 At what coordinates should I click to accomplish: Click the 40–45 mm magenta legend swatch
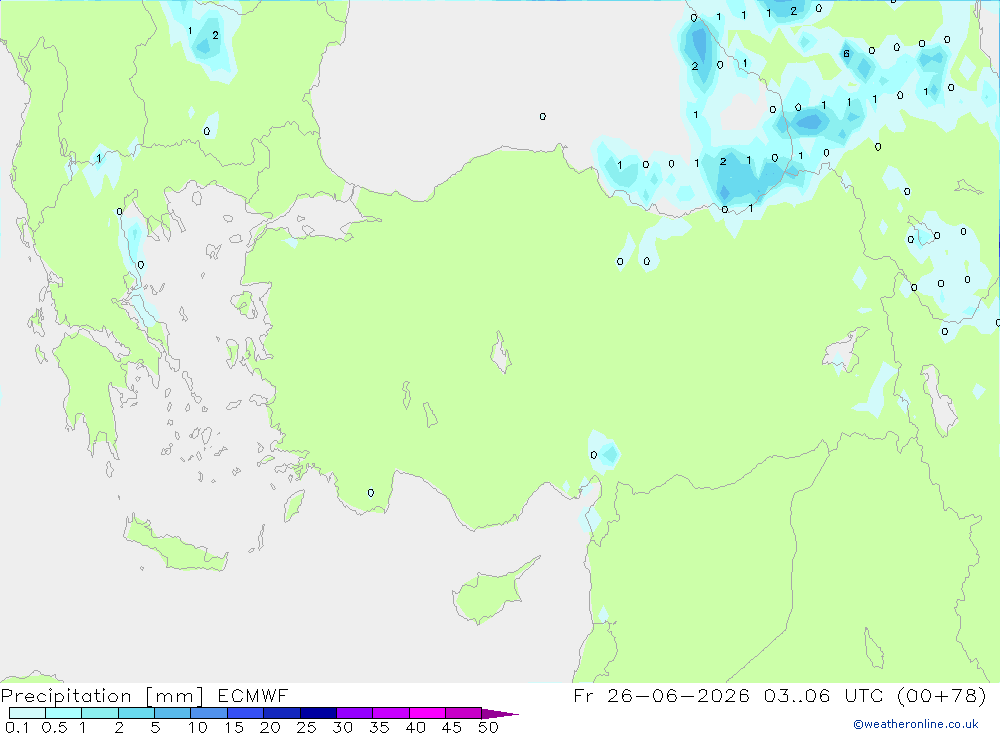coord(427,713)
